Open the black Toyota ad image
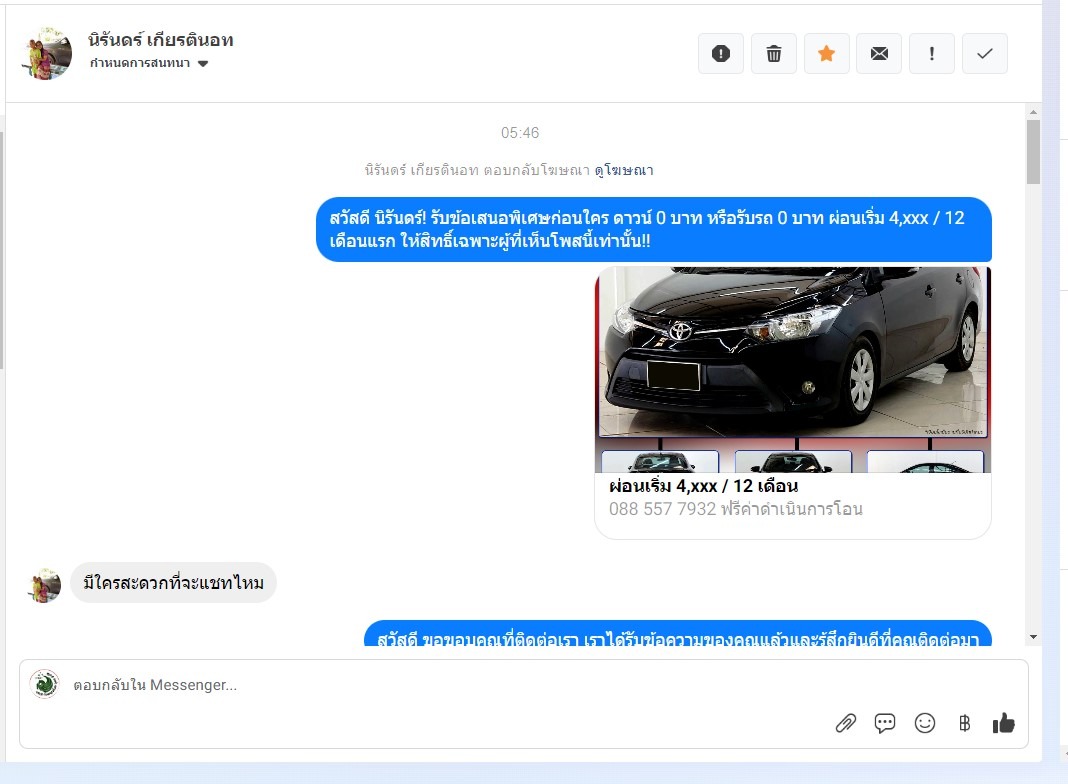Image resolution: width=1068 pixels, height=784 pixels. coord(792,352)
